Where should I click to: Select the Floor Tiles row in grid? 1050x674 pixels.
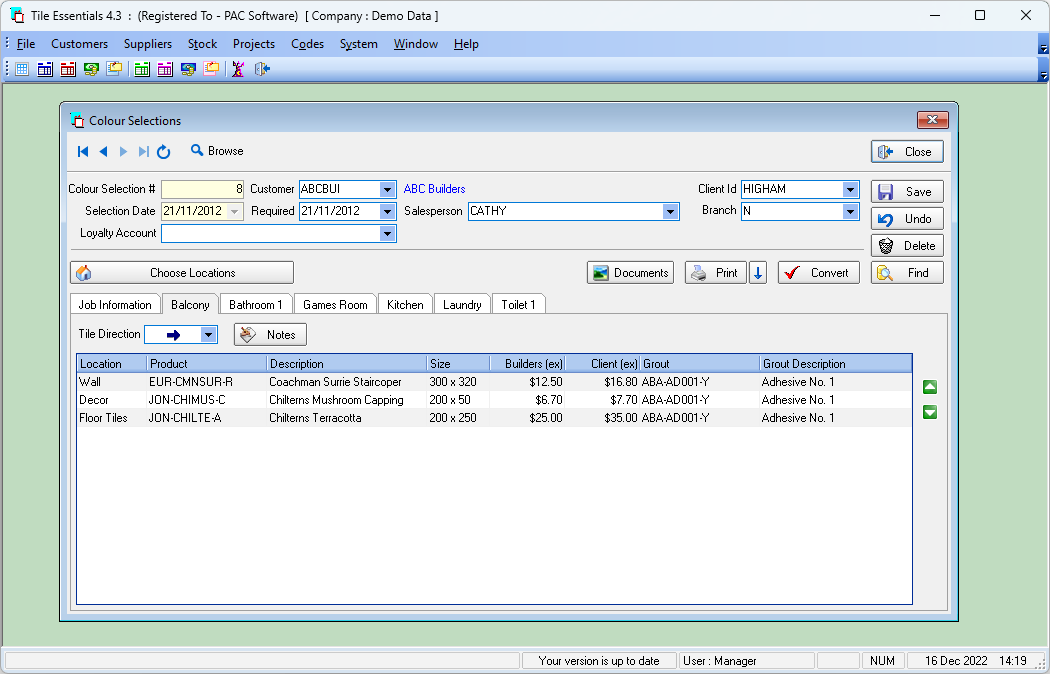[x=494, y=418]
